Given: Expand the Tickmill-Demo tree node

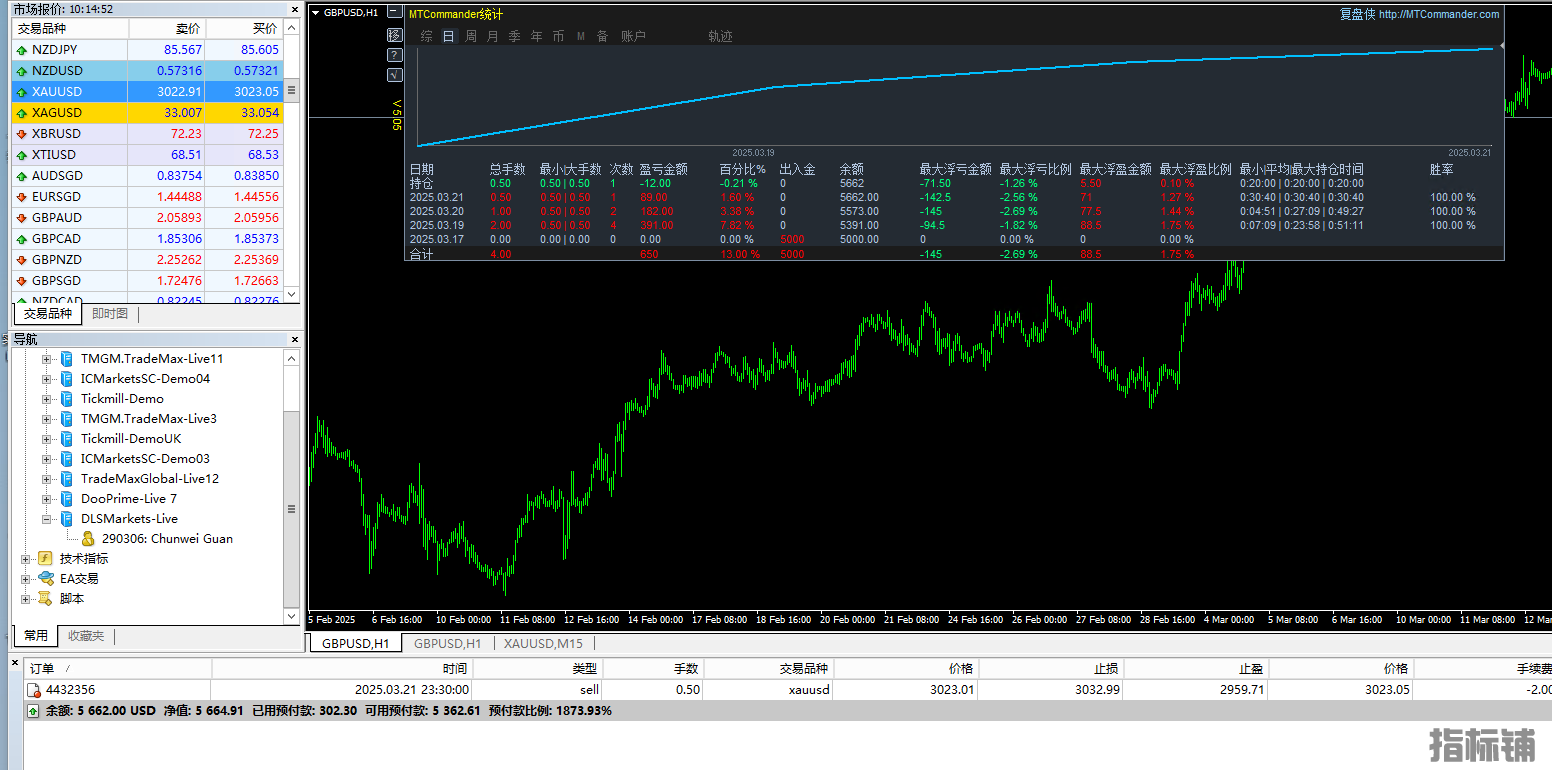Looking at the screenshot, I should click(46, 398).
